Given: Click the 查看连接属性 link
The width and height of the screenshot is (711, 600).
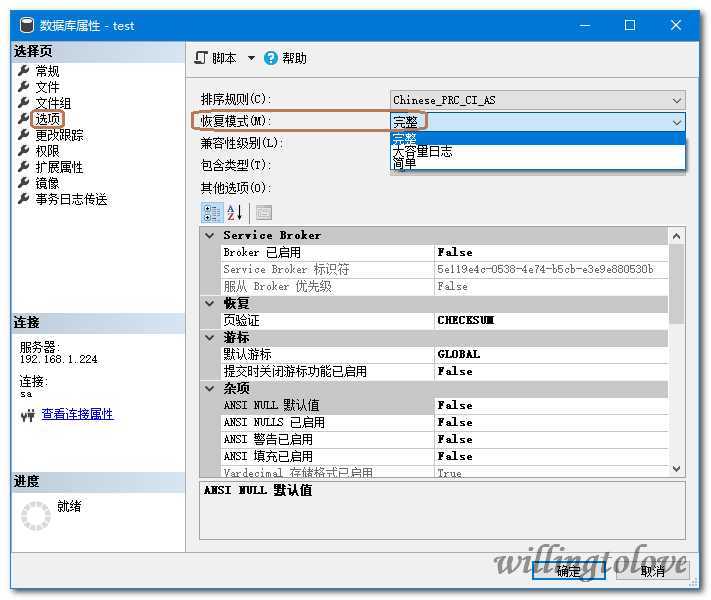Looking at the screenshot, I should [78, 414].
